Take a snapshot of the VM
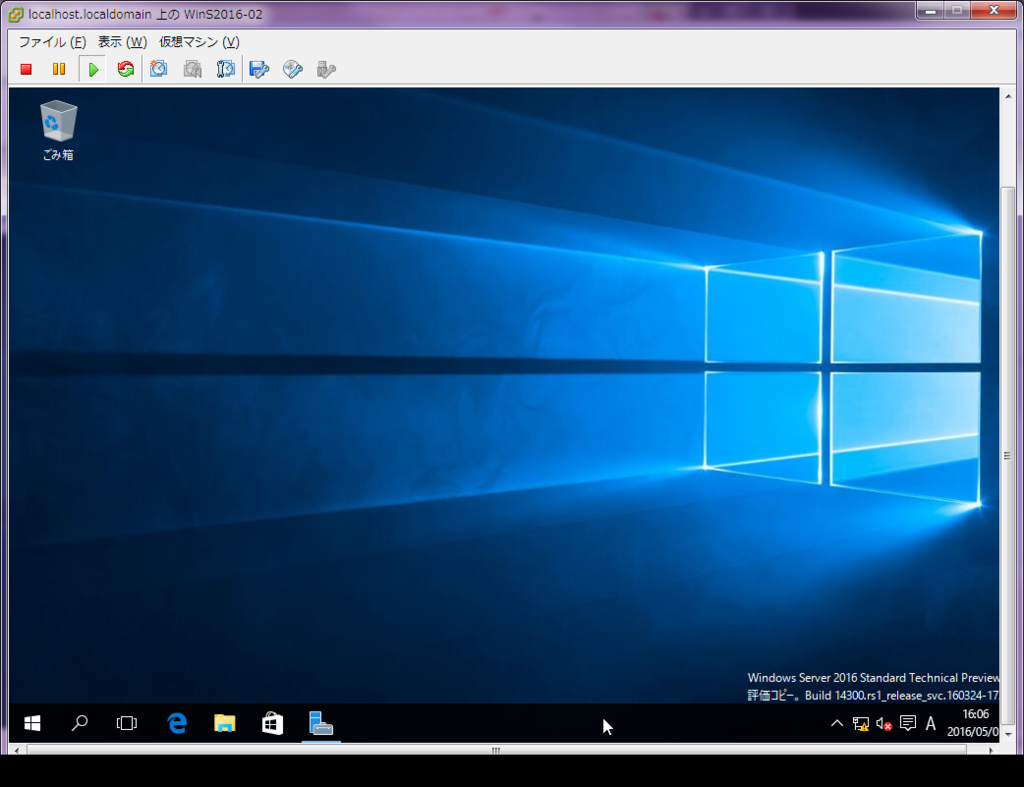 (x=158, y=68)
